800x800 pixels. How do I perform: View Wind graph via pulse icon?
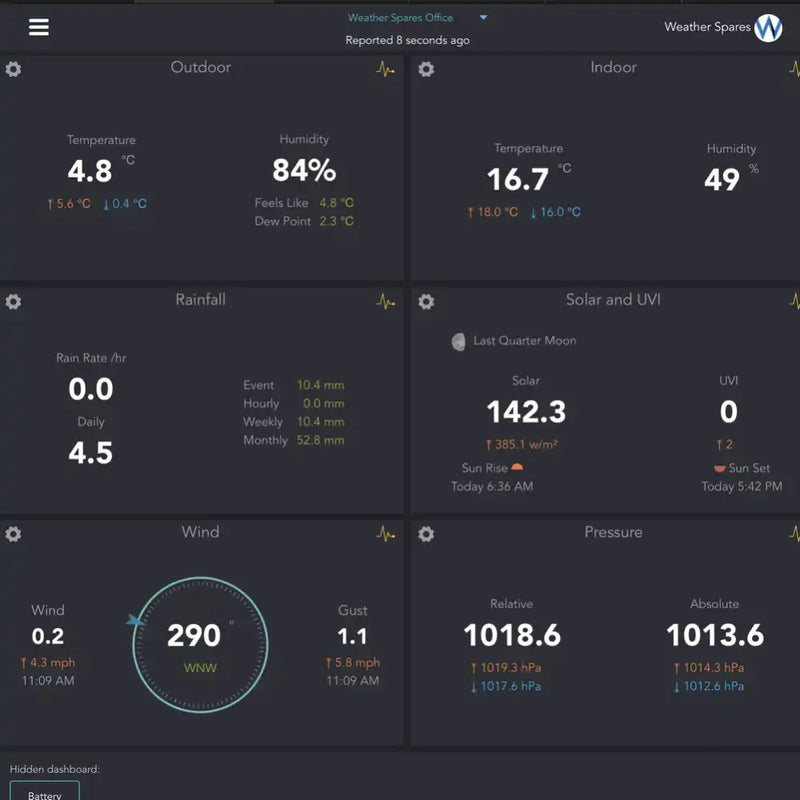tap(386, 534)
